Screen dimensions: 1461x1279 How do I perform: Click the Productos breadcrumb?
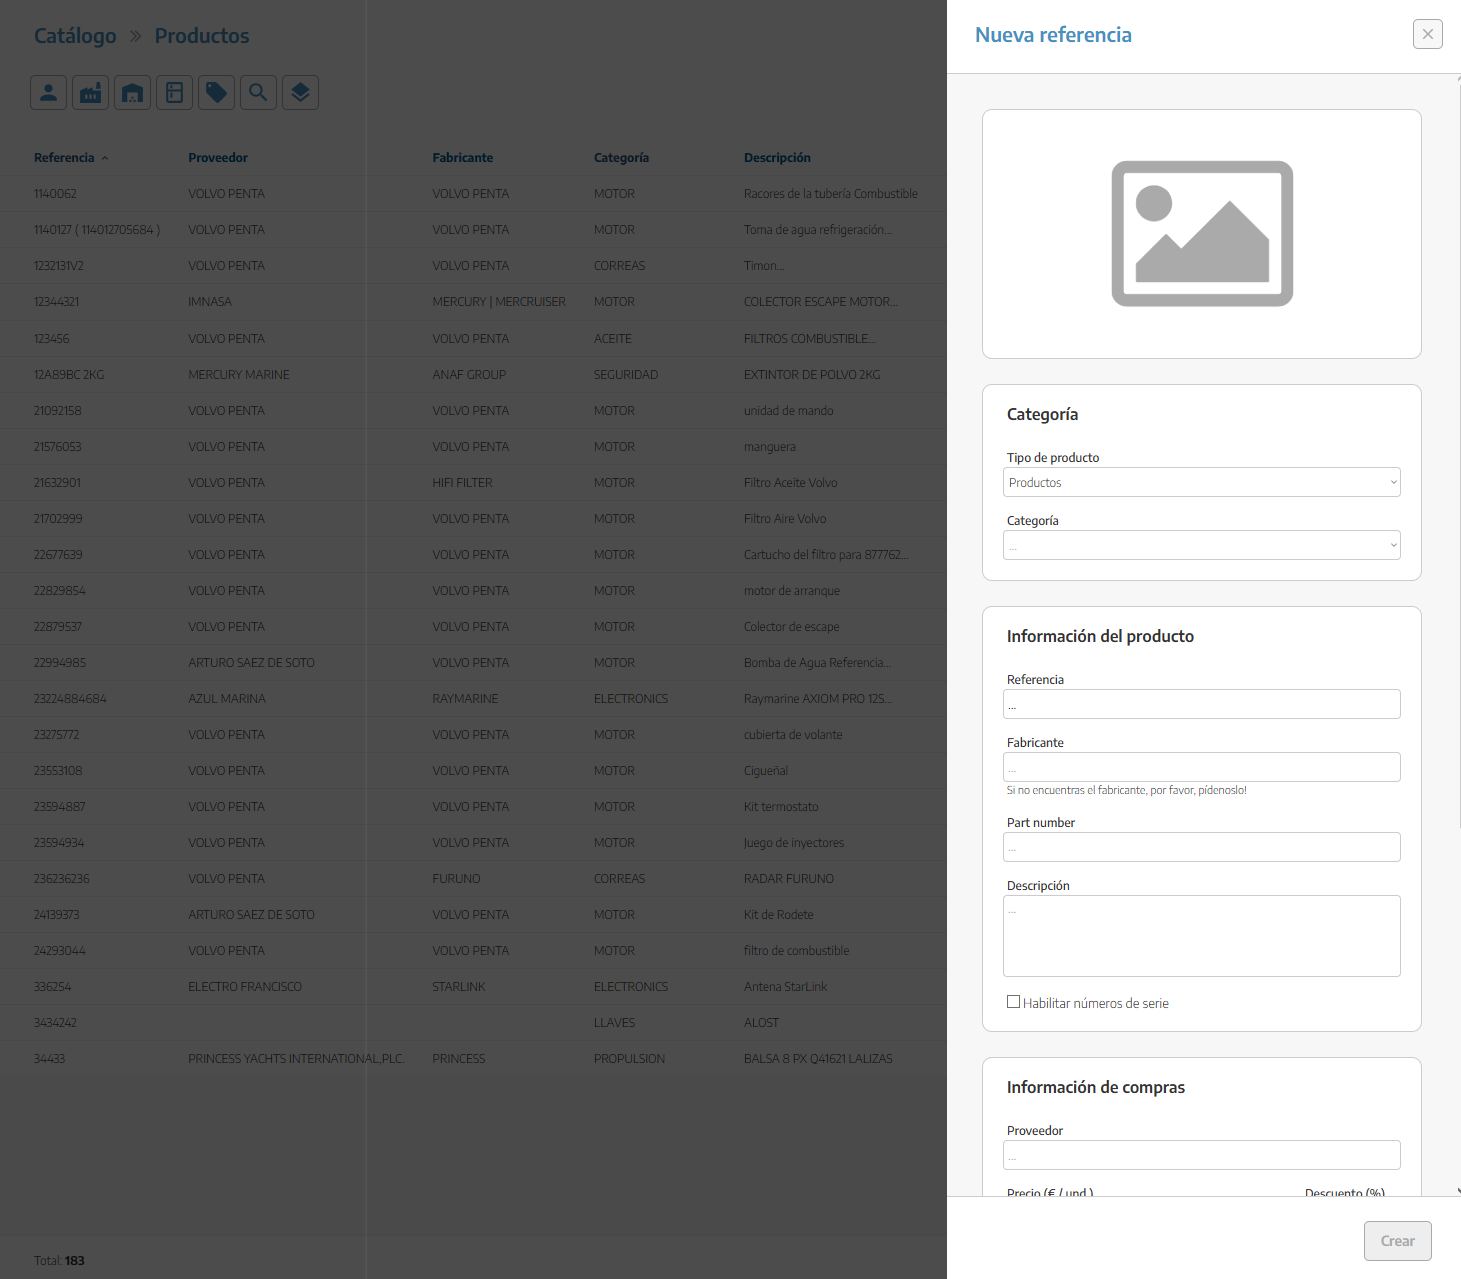click(x=202, y=36)
